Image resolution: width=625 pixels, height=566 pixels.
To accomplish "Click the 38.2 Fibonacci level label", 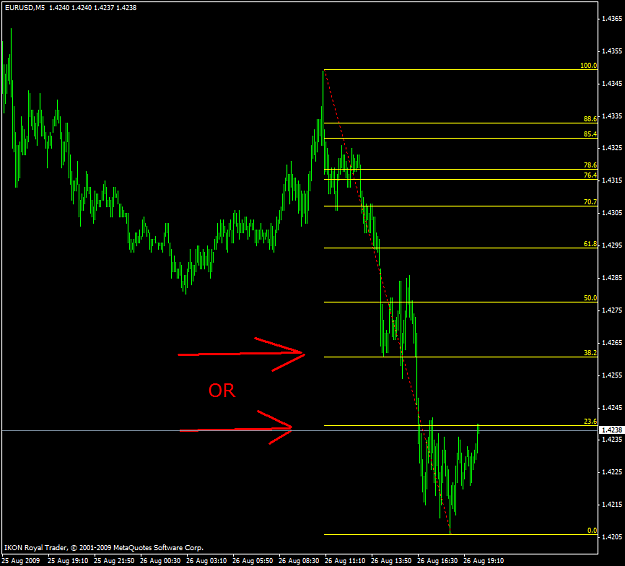I will coord(590,352).
